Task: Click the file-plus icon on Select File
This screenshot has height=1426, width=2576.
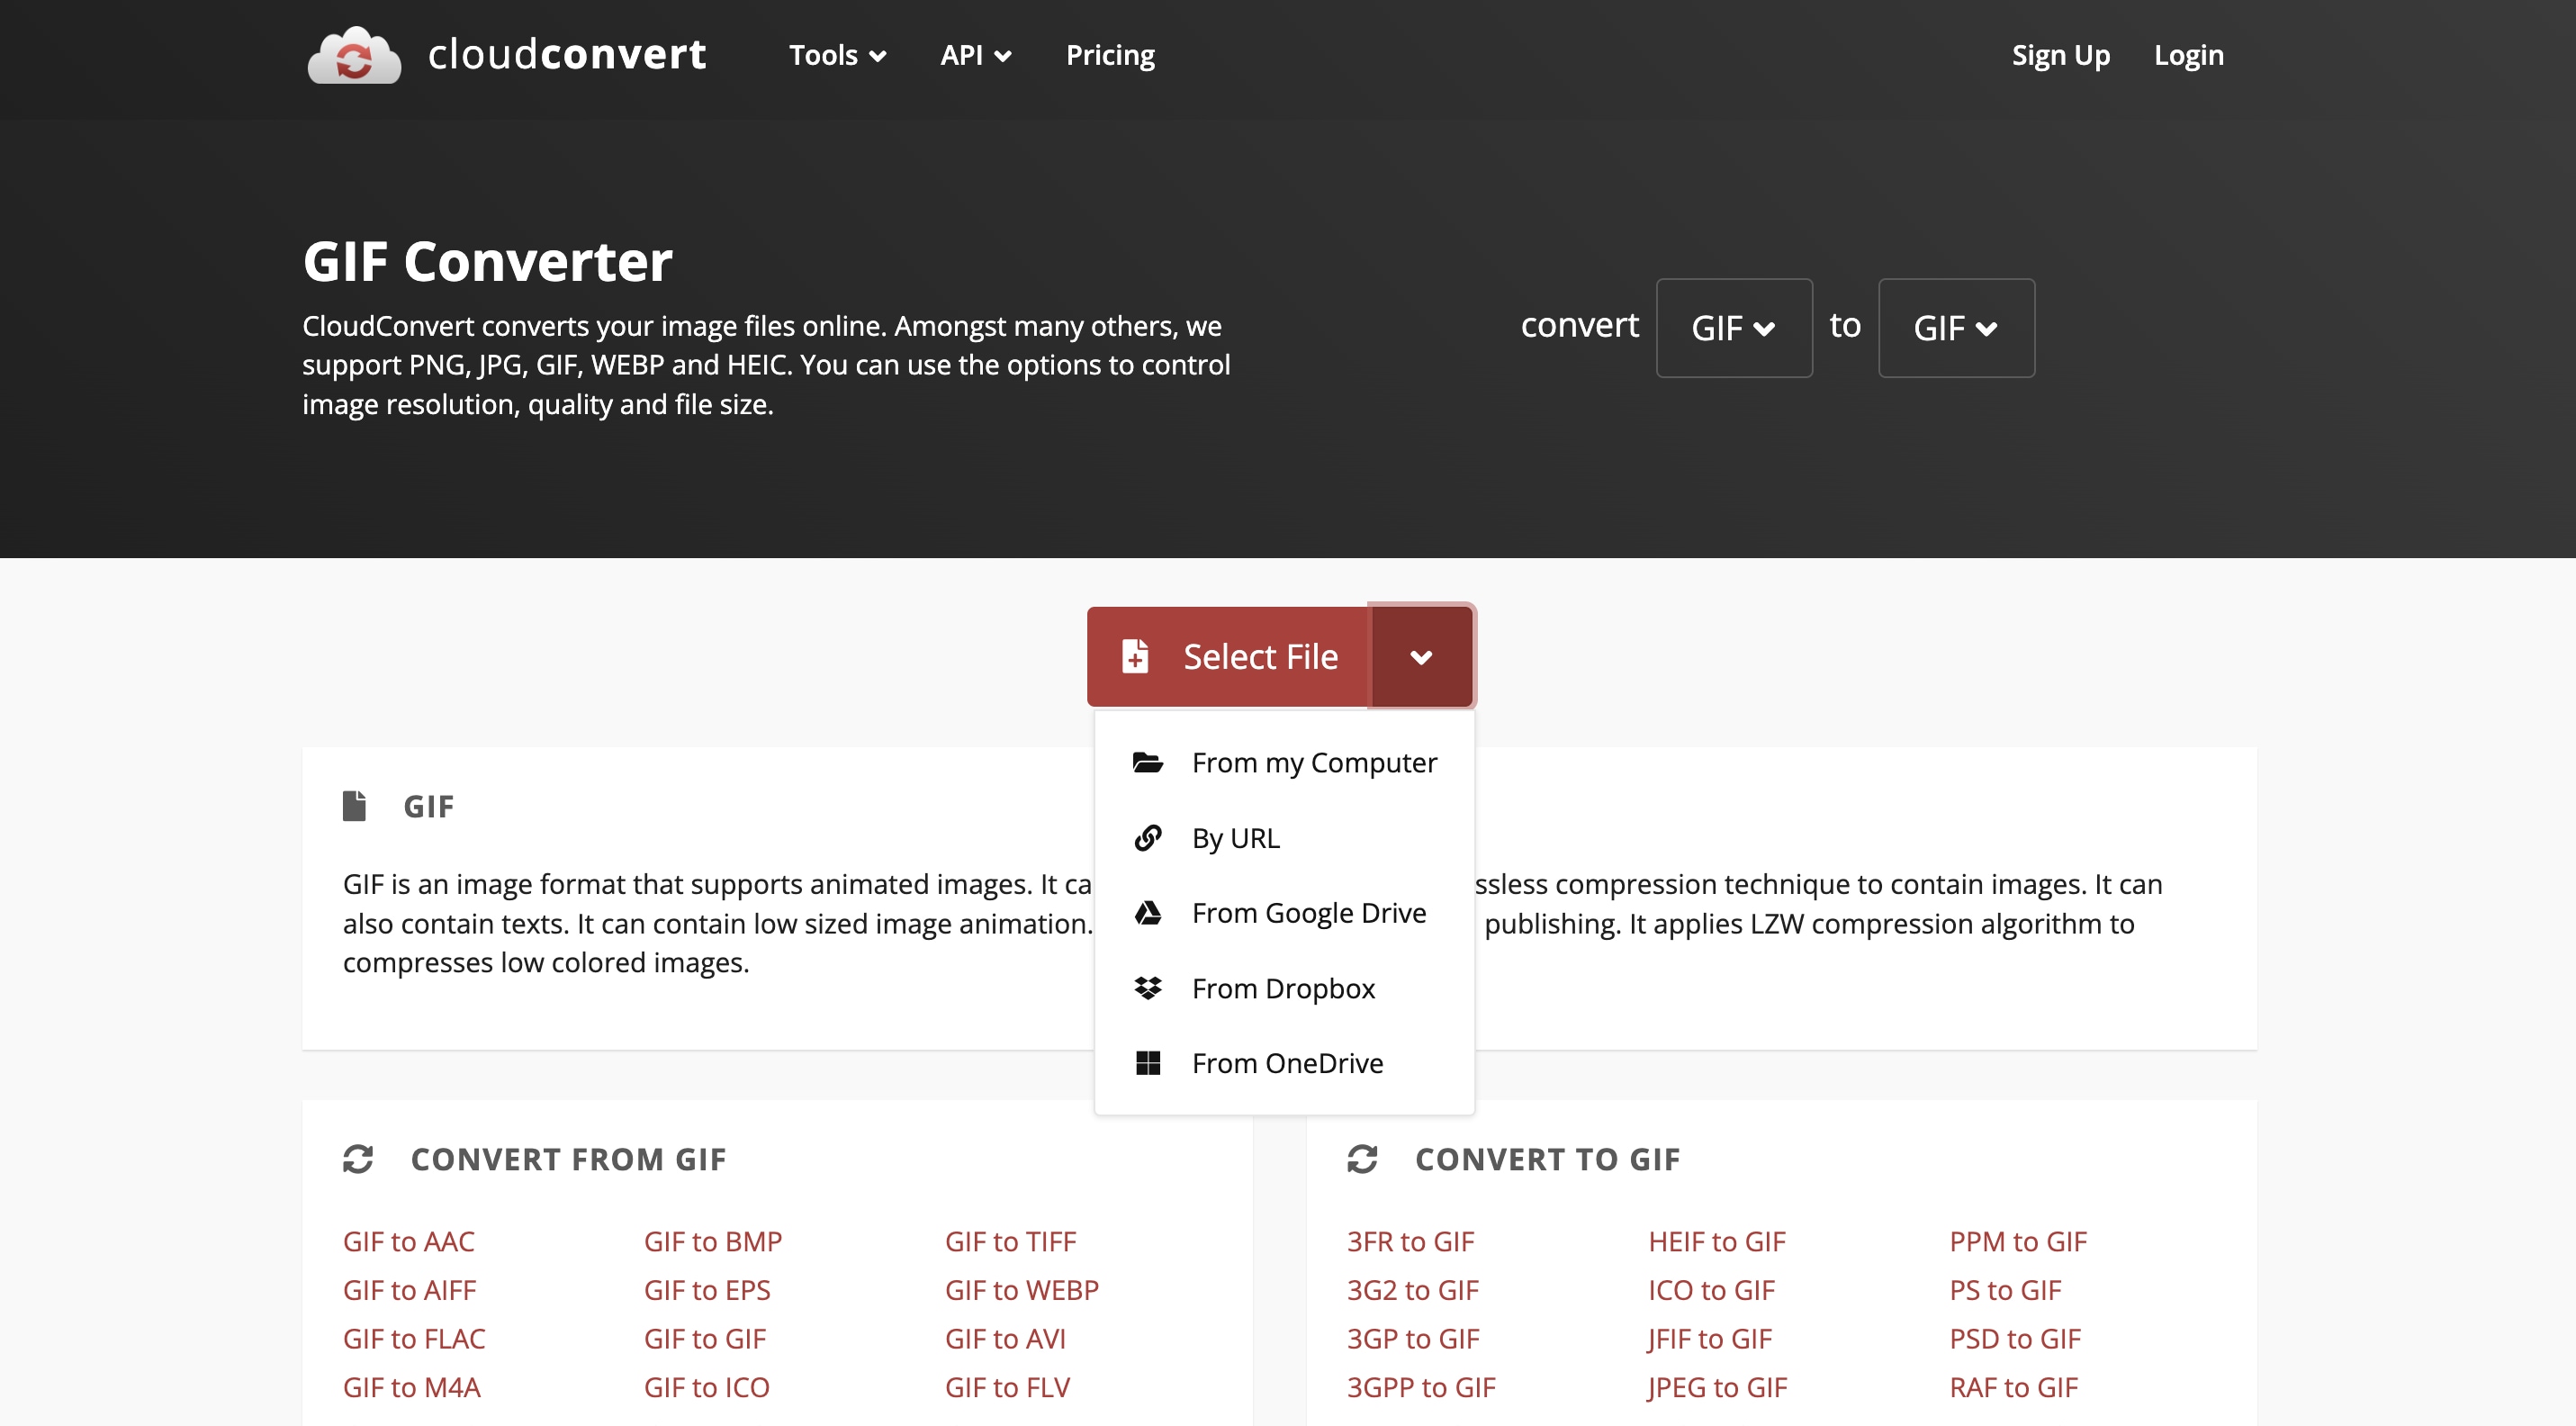Action: (1135, 657)
